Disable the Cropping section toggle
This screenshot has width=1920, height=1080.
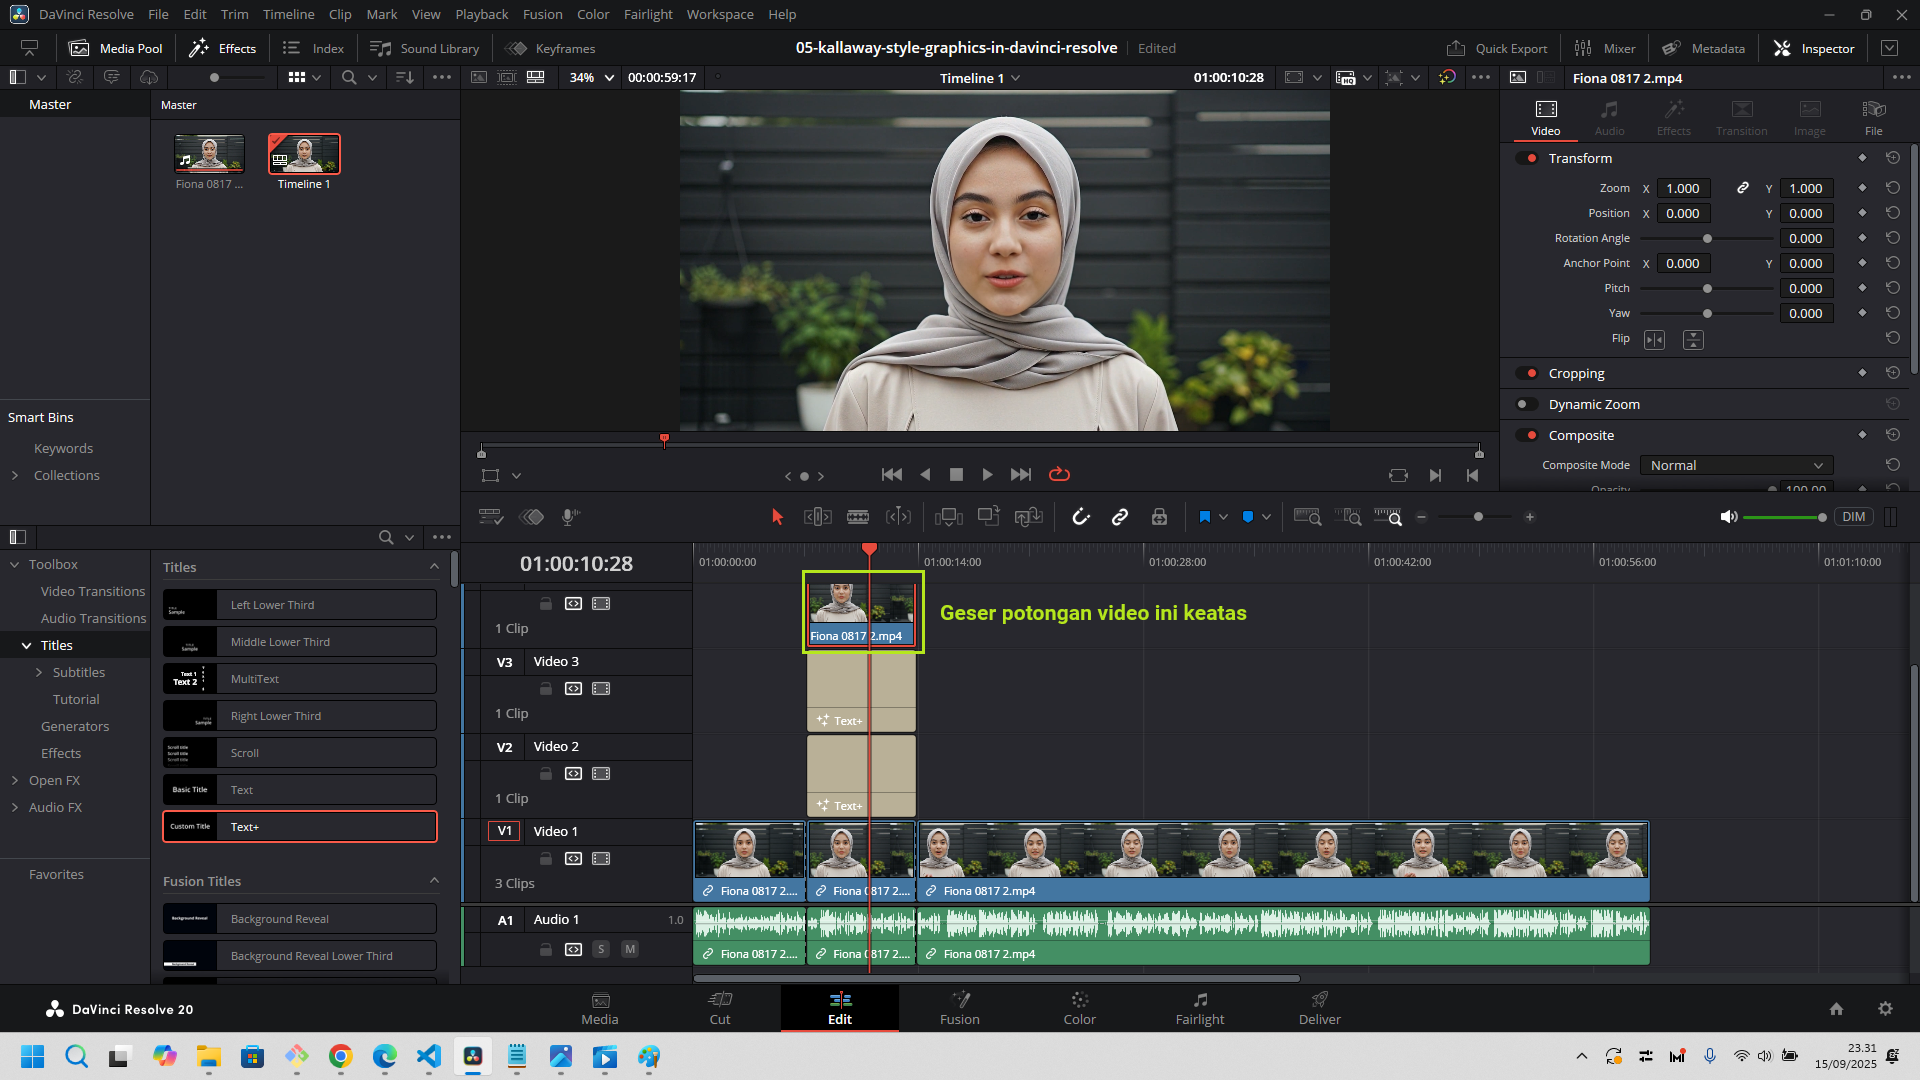point(1526,374)
